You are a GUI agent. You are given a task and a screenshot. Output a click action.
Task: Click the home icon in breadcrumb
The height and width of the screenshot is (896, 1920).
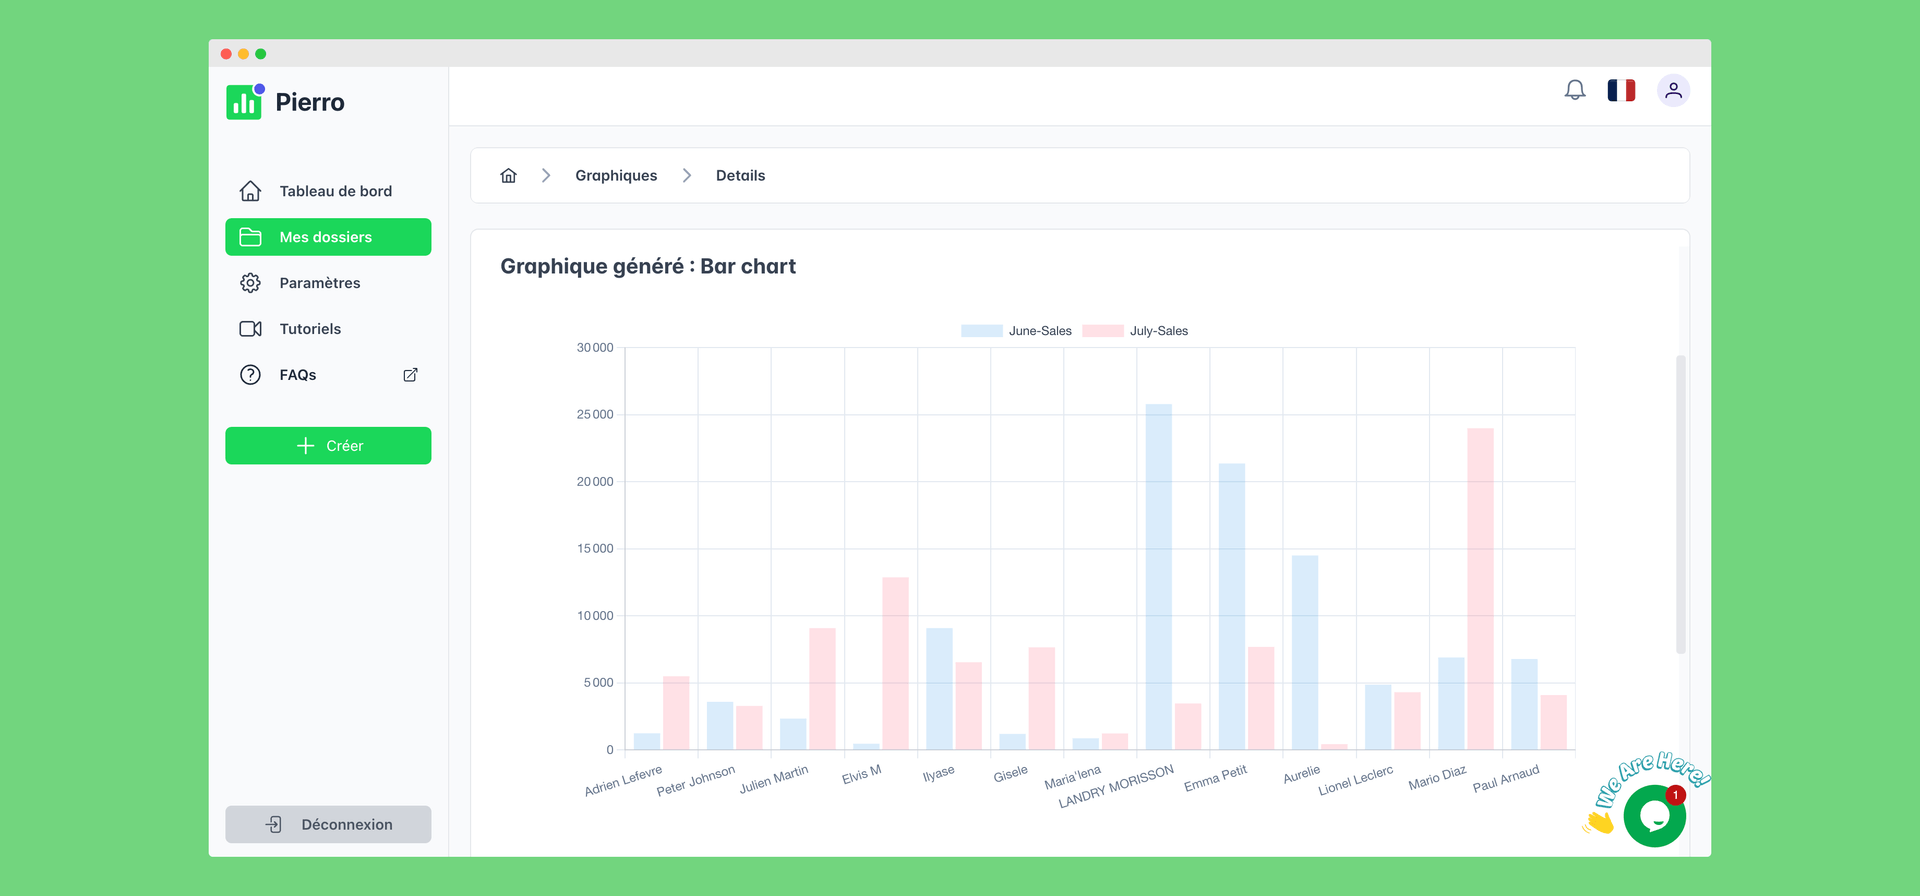509,176
